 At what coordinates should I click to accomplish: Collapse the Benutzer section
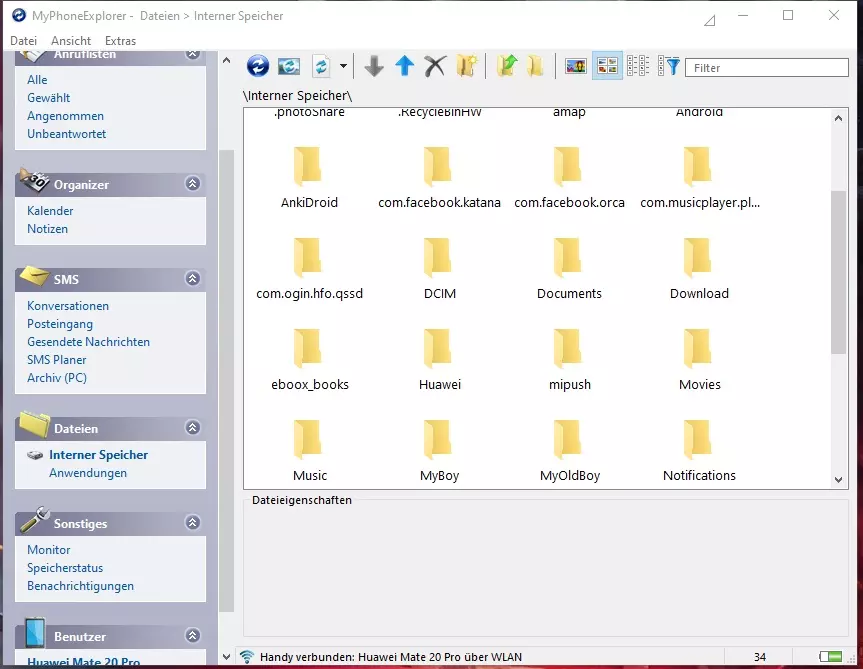[193, 635]
